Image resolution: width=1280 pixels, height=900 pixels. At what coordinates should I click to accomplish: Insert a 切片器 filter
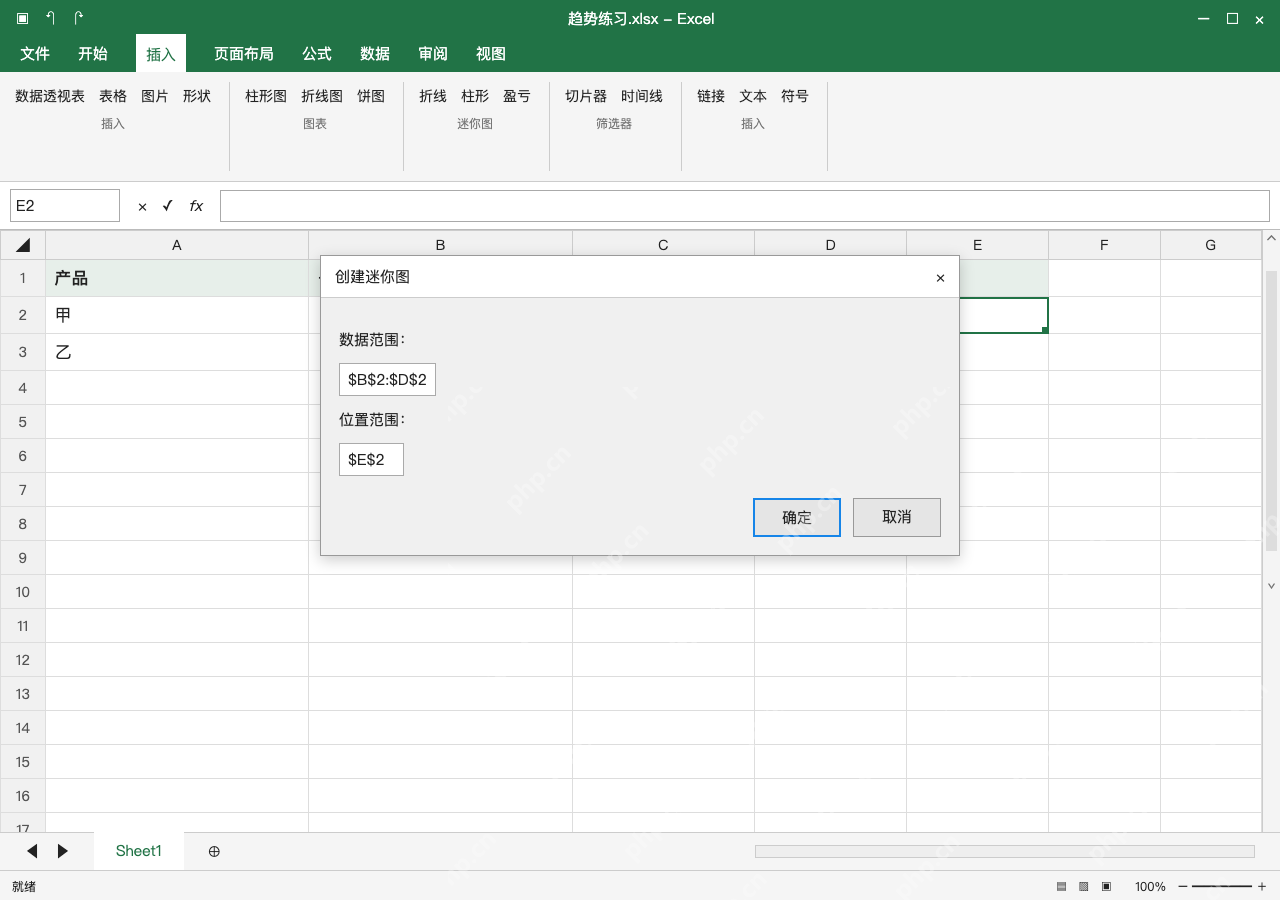click(586, 96)
